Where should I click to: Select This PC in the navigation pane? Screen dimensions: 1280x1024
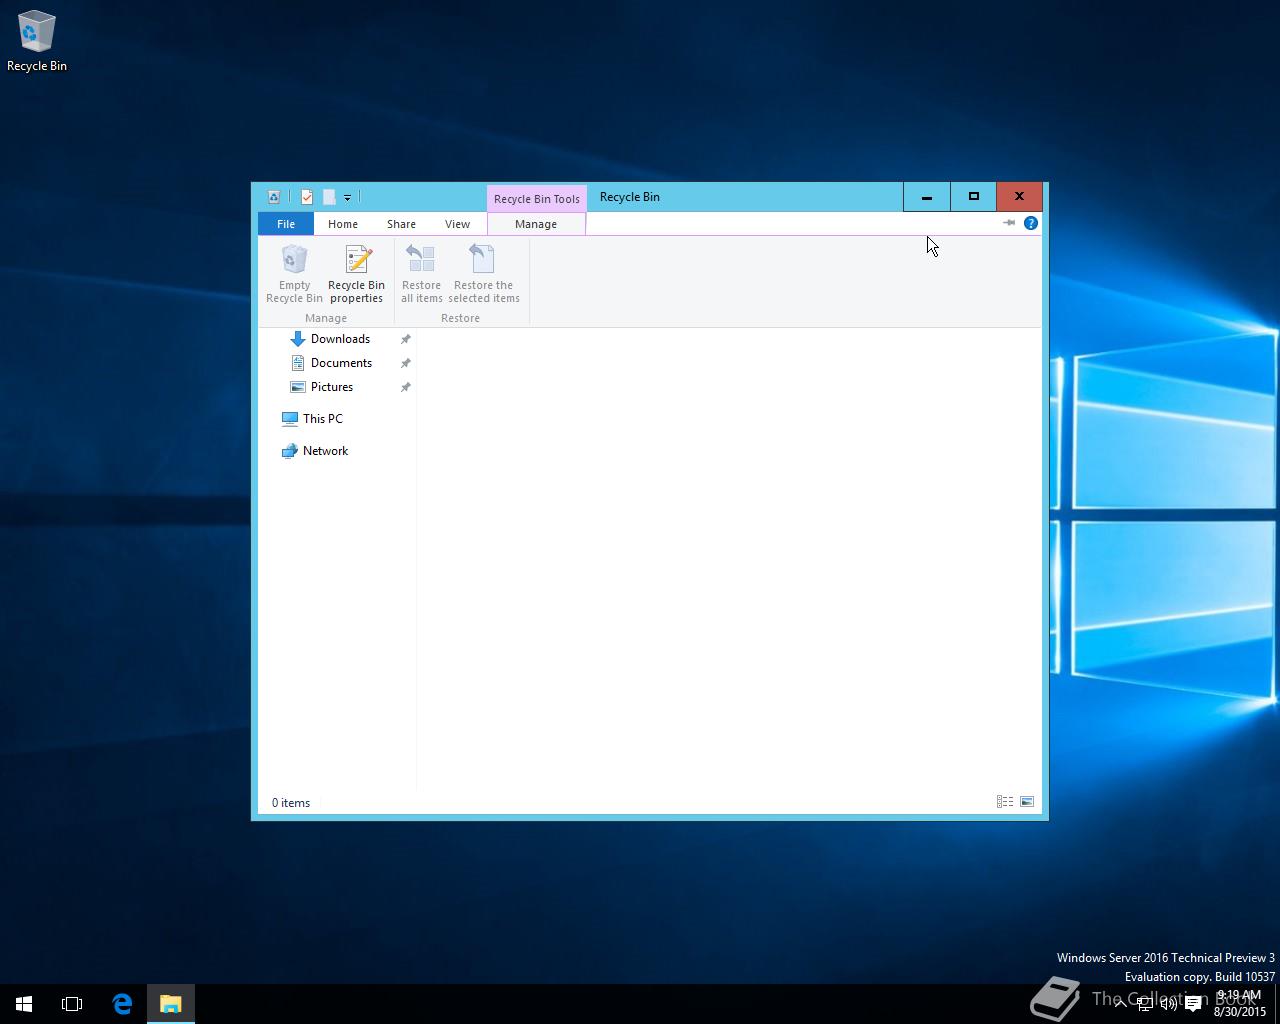[x=322, y=419]
